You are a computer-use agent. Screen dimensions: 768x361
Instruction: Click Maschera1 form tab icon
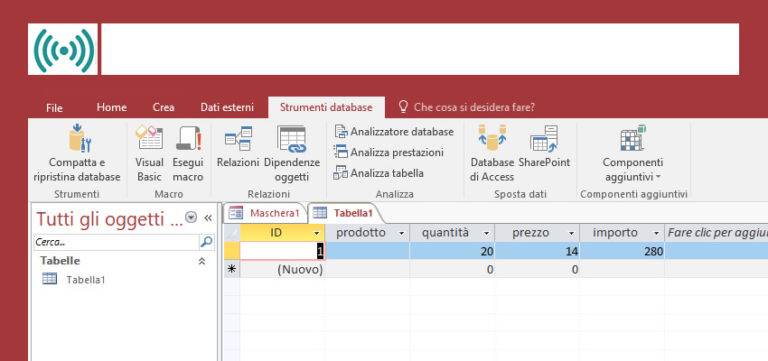tap(236, 213)
